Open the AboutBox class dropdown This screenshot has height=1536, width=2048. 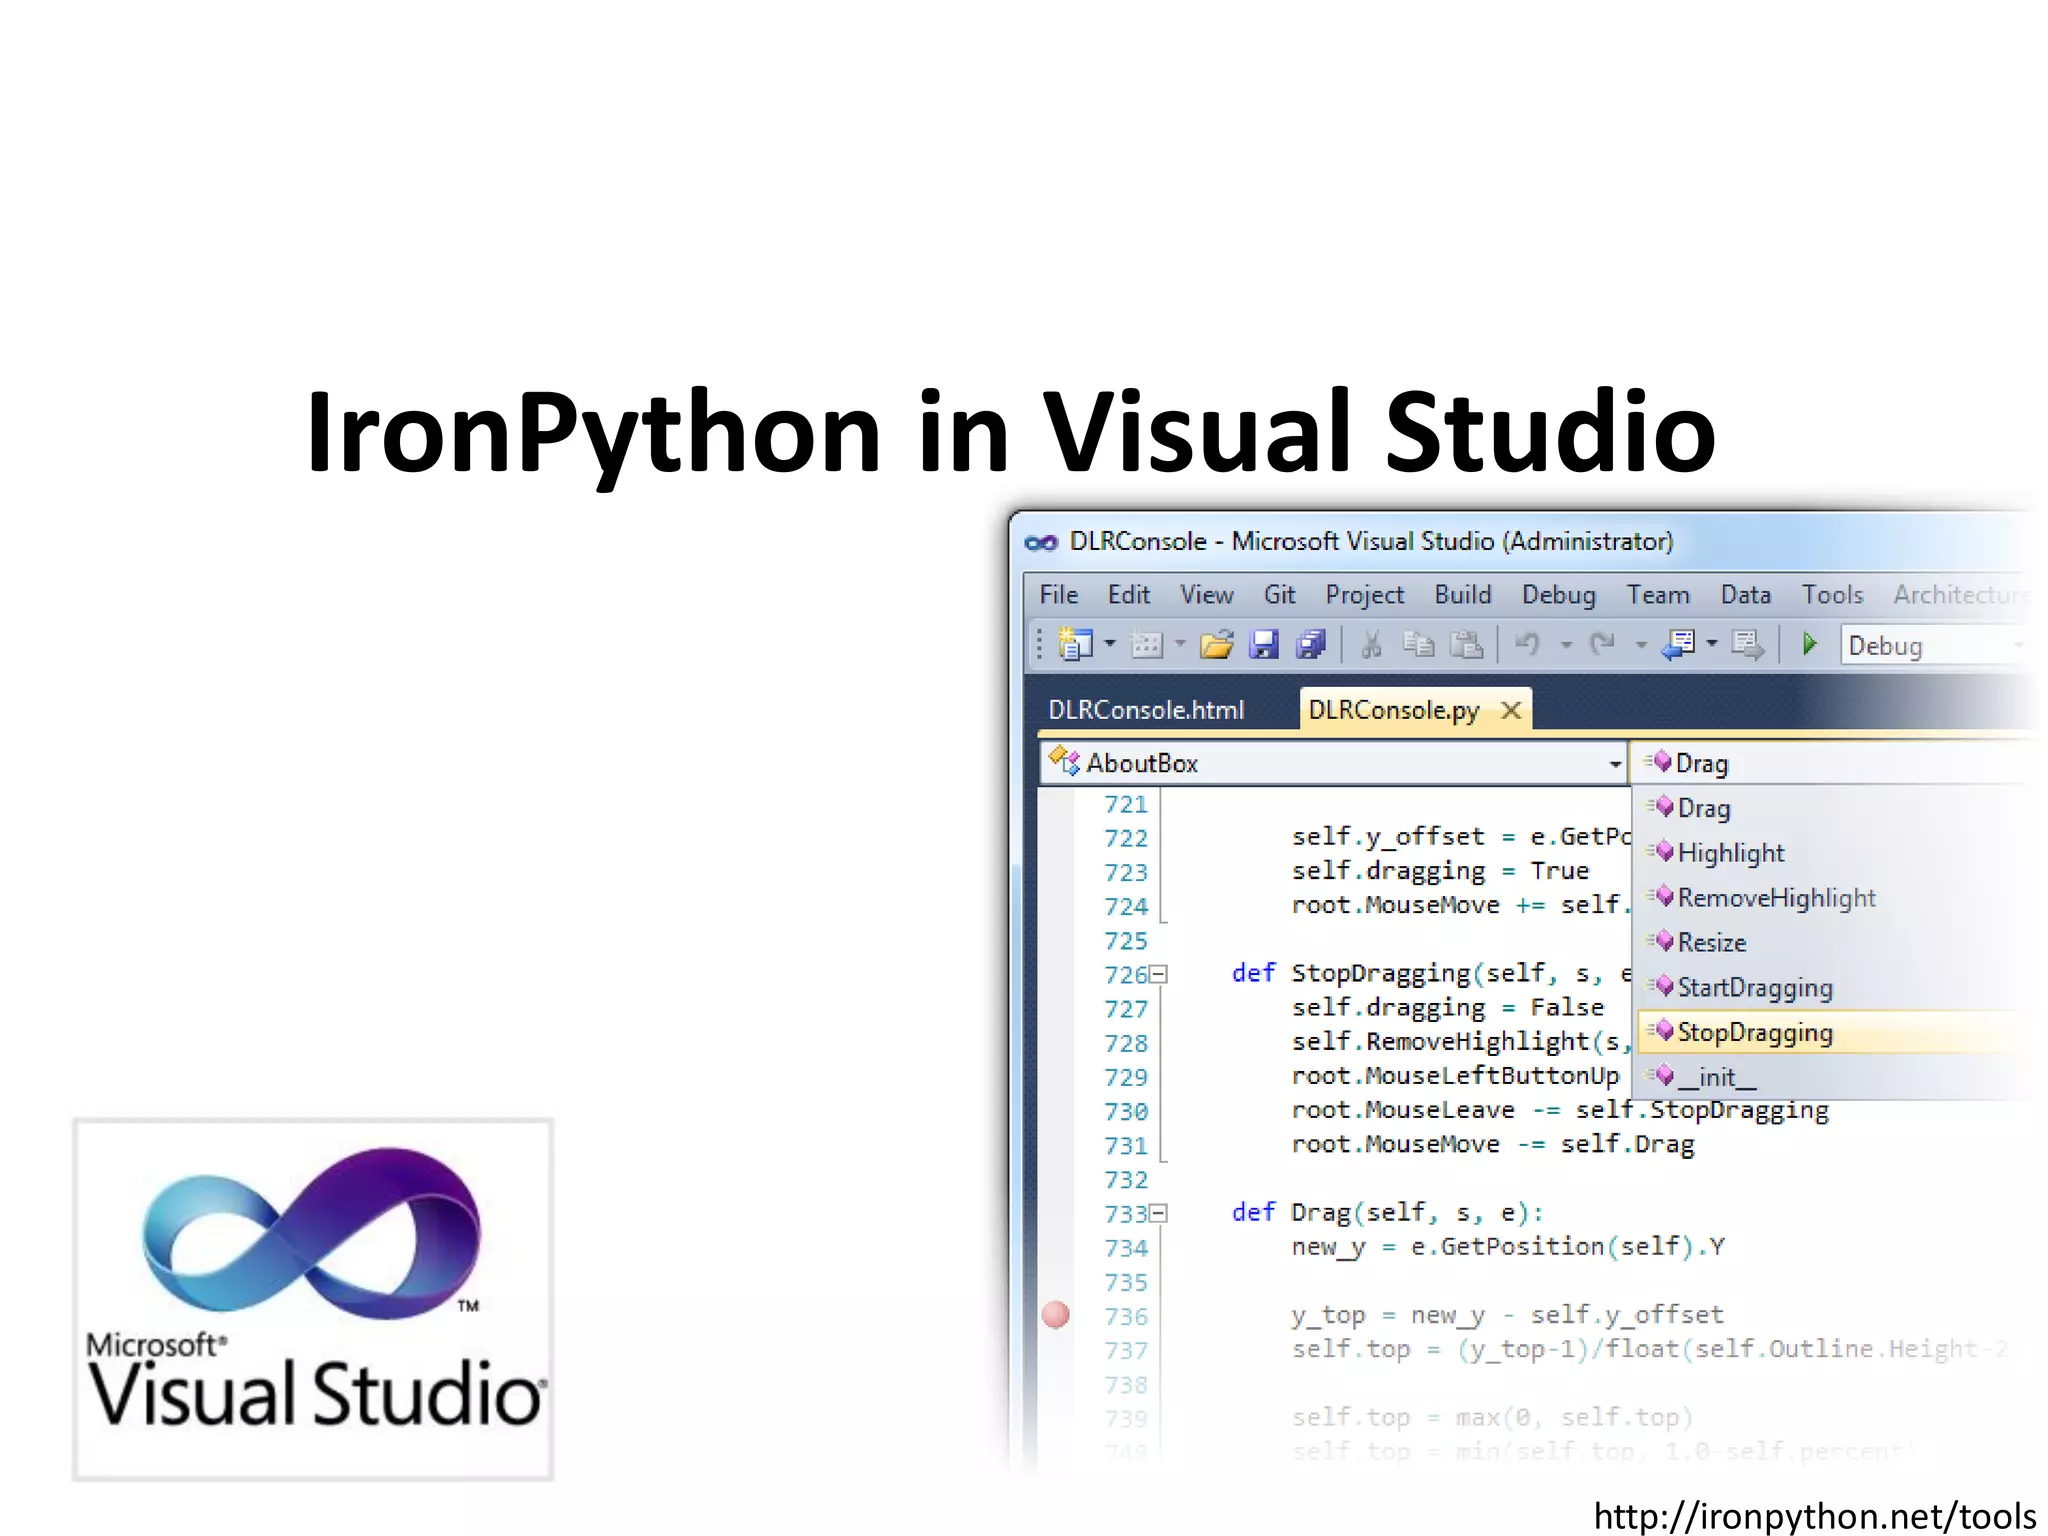pos(1334,763)
